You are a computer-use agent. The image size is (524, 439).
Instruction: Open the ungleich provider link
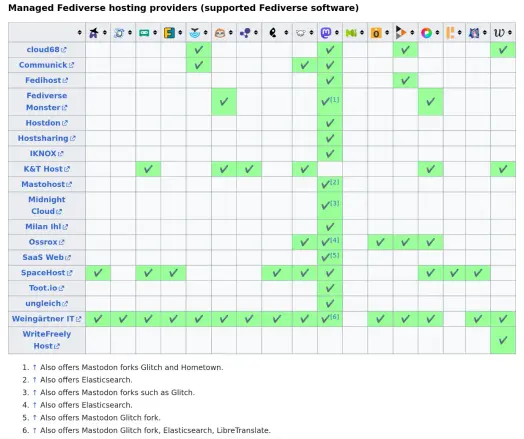46,303
